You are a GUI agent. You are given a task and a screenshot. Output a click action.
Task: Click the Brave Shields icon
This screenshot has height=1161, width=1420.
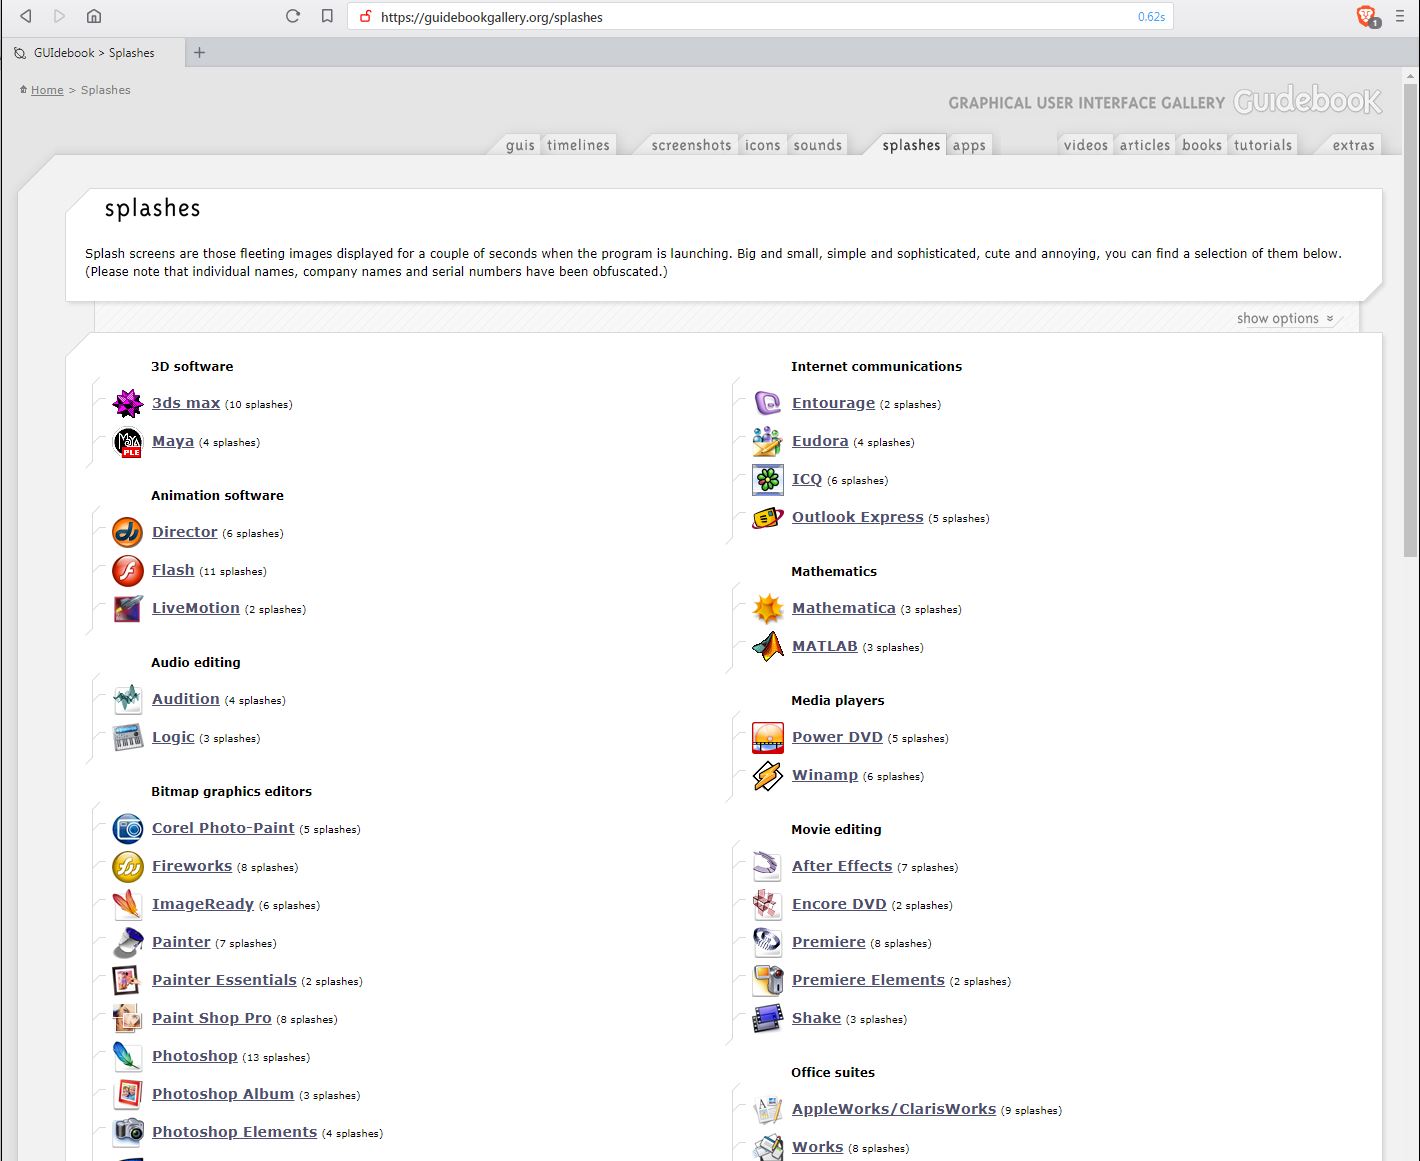[1367, 16]
